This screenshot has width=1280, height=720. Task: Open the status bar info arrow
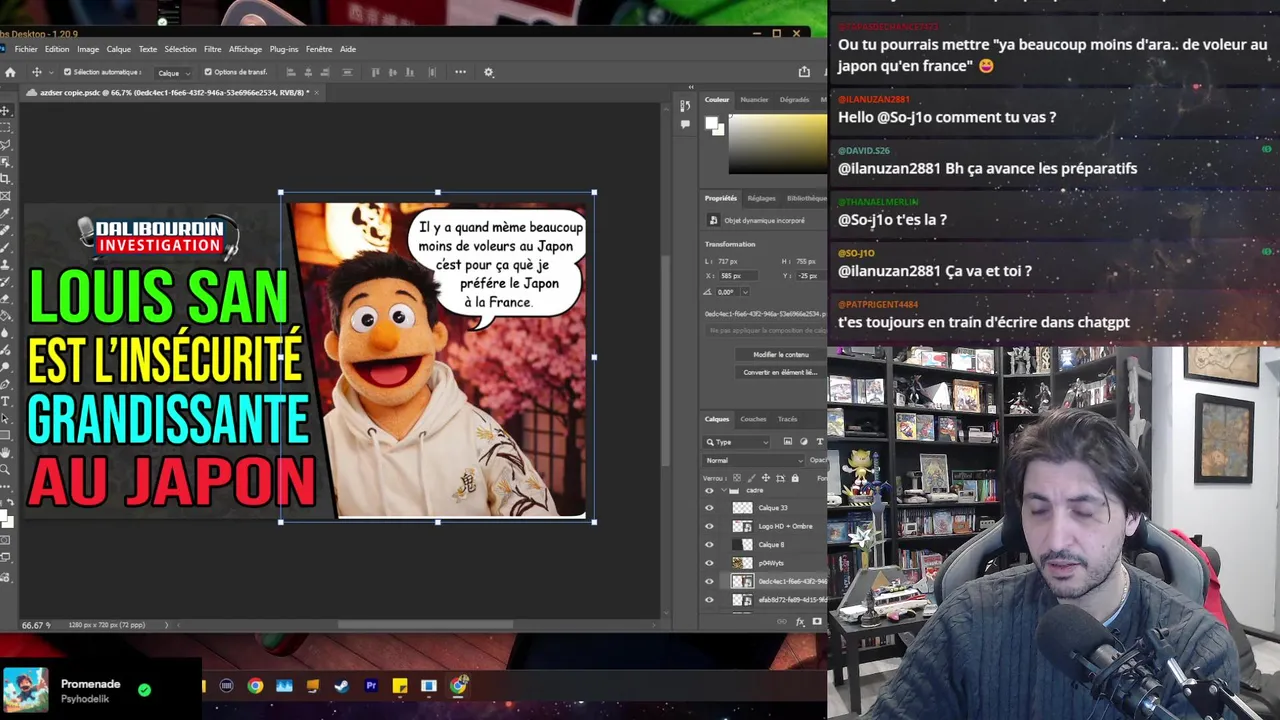click(x=167, y=625)
